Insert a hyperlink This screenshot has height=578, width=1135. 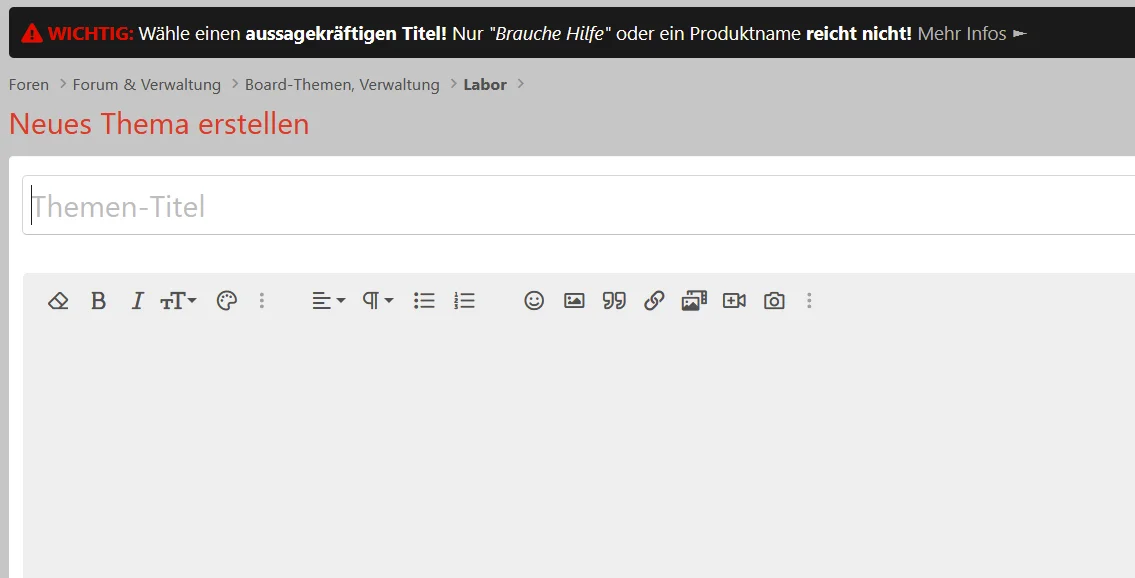tap(654, 301)
